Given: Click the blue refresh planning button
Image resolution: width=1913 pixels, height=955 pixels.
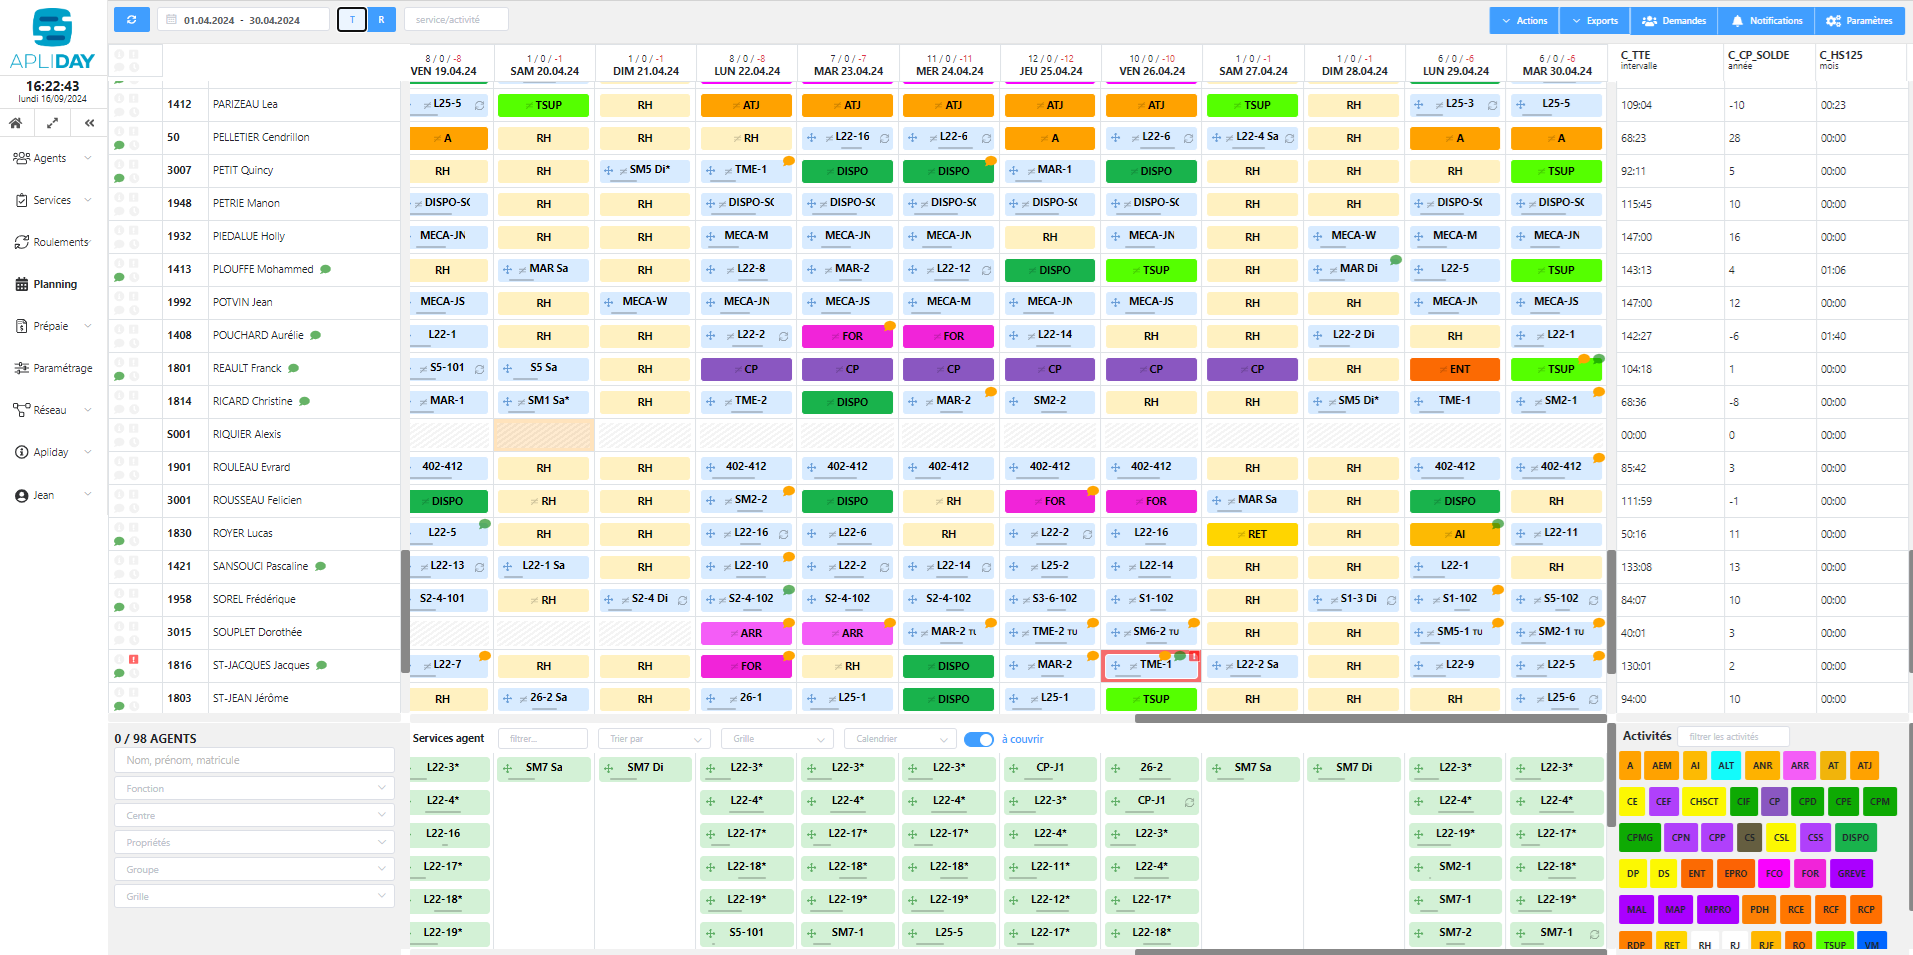Looking at the screenshot, I should (x=131, y=20).
